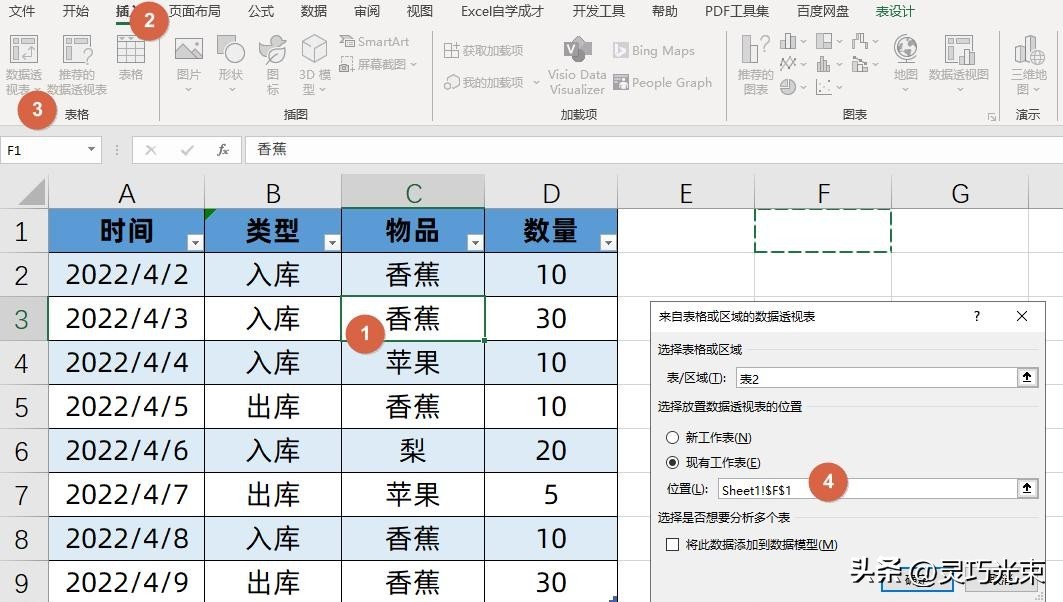Click the 位置 location input field
The height and width of the screenshot is (602, 1063).
[865, 489]
